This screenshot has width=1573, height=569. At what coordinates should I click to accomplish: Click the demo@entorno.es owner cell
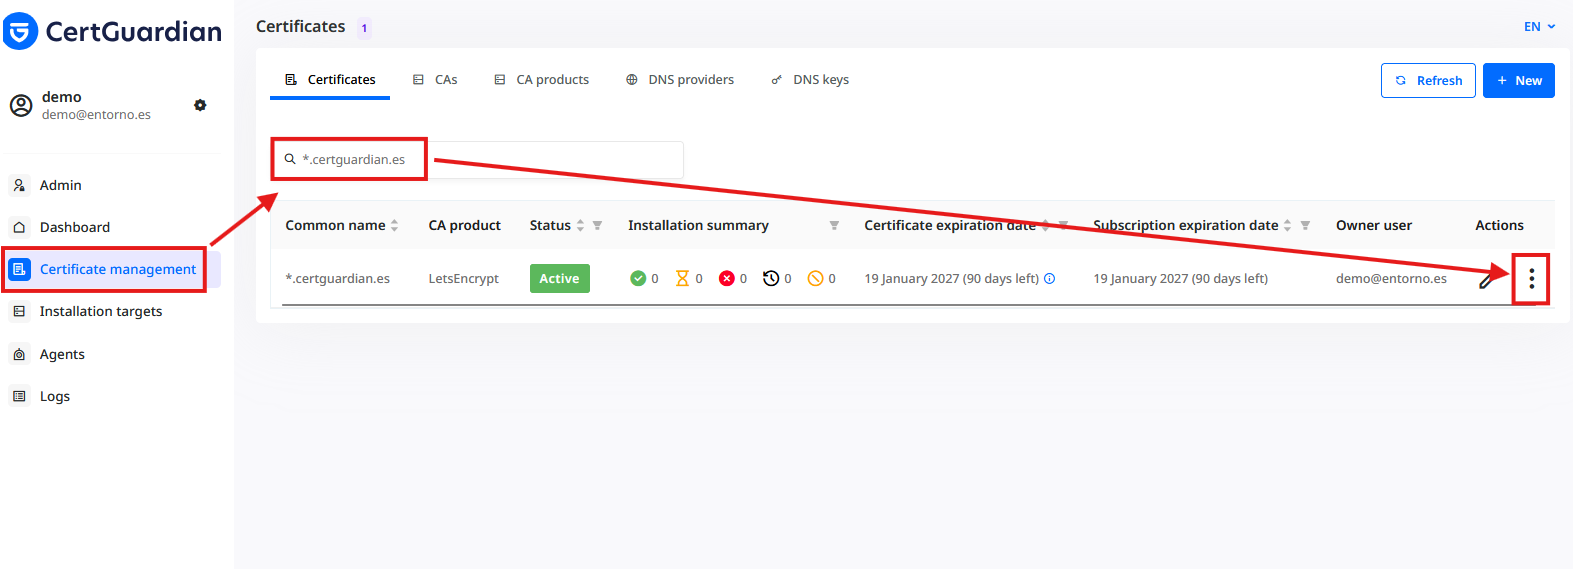[1391, 278]
